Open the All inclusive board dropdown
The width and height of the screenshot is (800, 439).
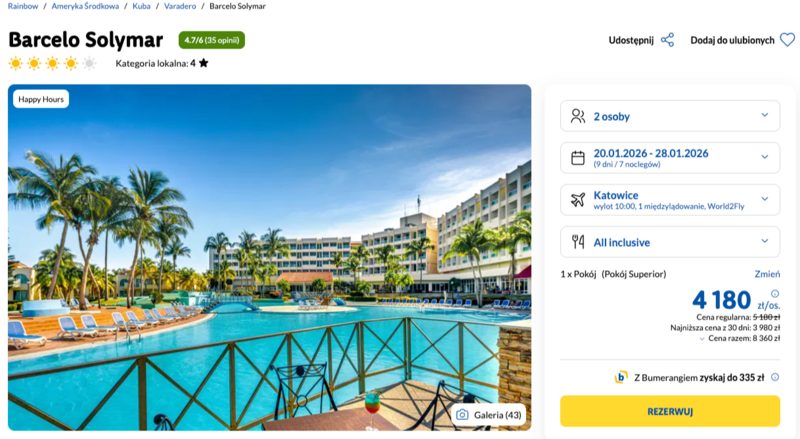765,241
